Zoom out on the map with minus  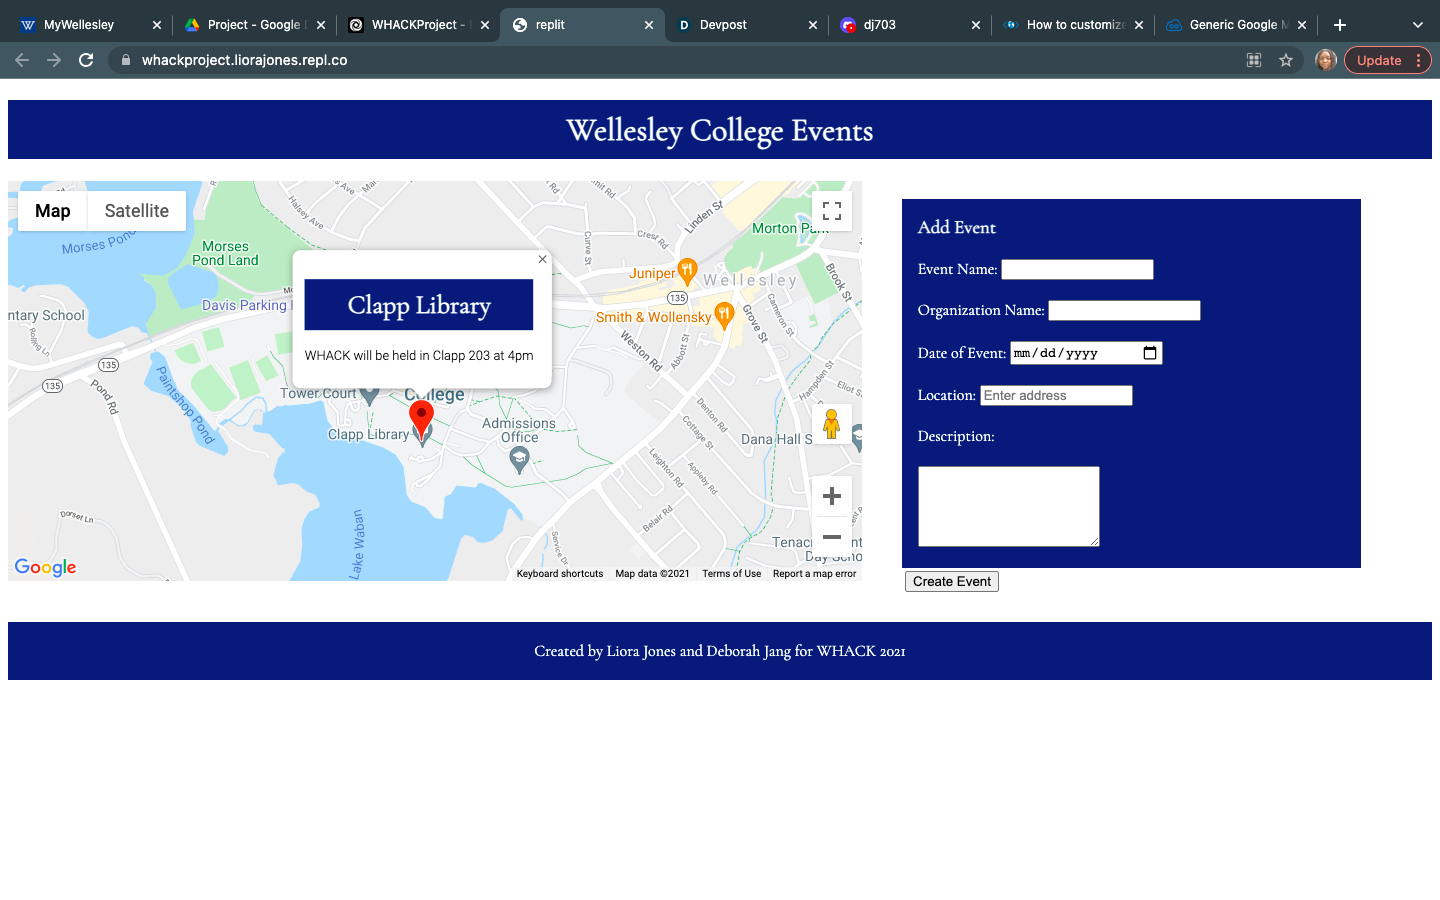pyautogui.click(x=831, y=537)
